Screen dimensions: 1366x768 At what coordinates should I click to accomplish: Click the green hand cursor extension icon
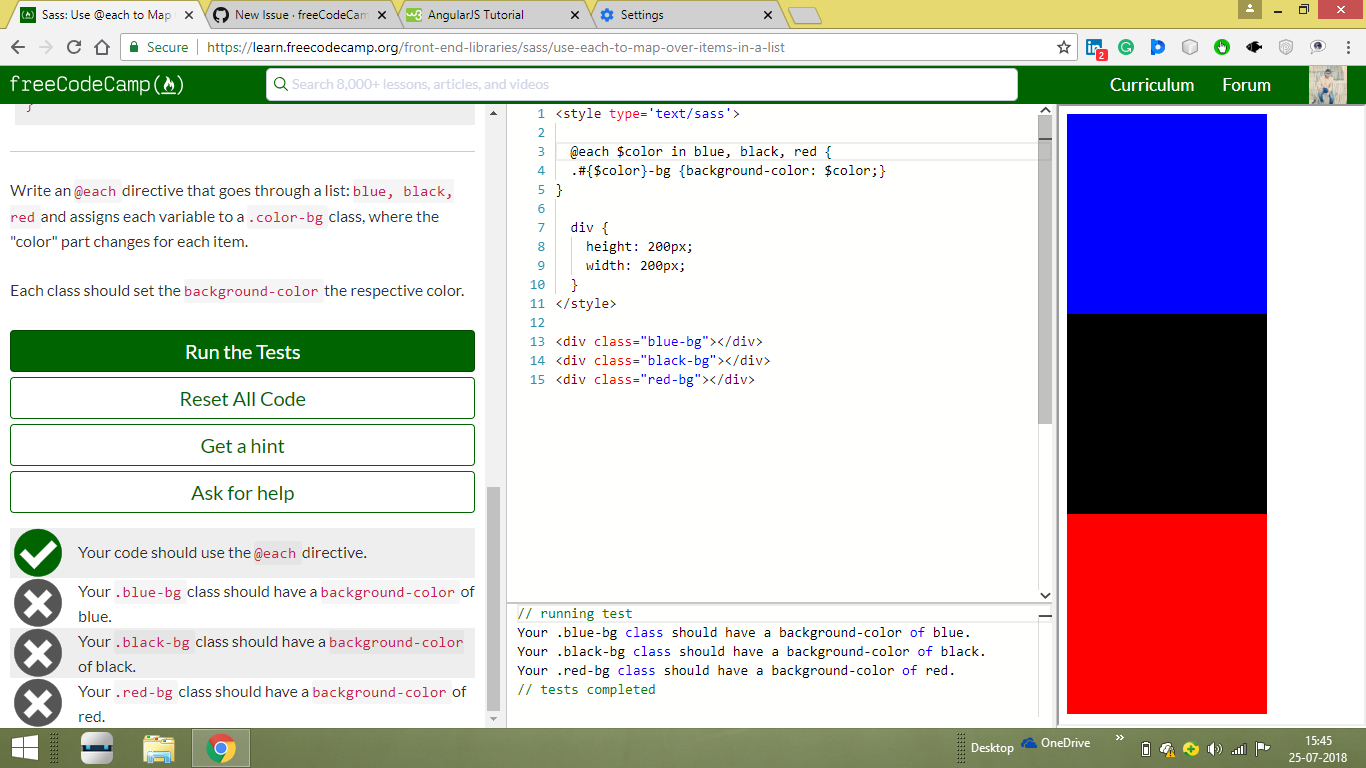pos(1221,46)
